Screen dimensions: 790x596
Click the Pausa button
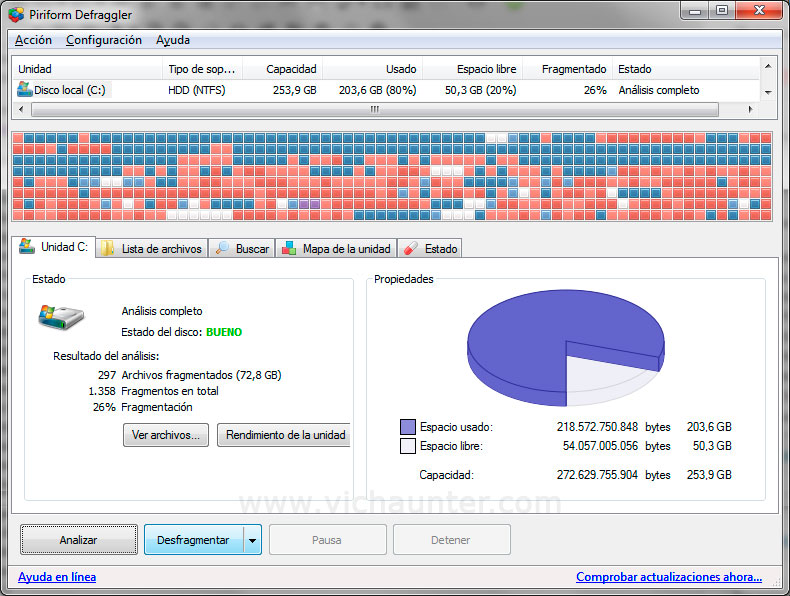pos(327,540)
